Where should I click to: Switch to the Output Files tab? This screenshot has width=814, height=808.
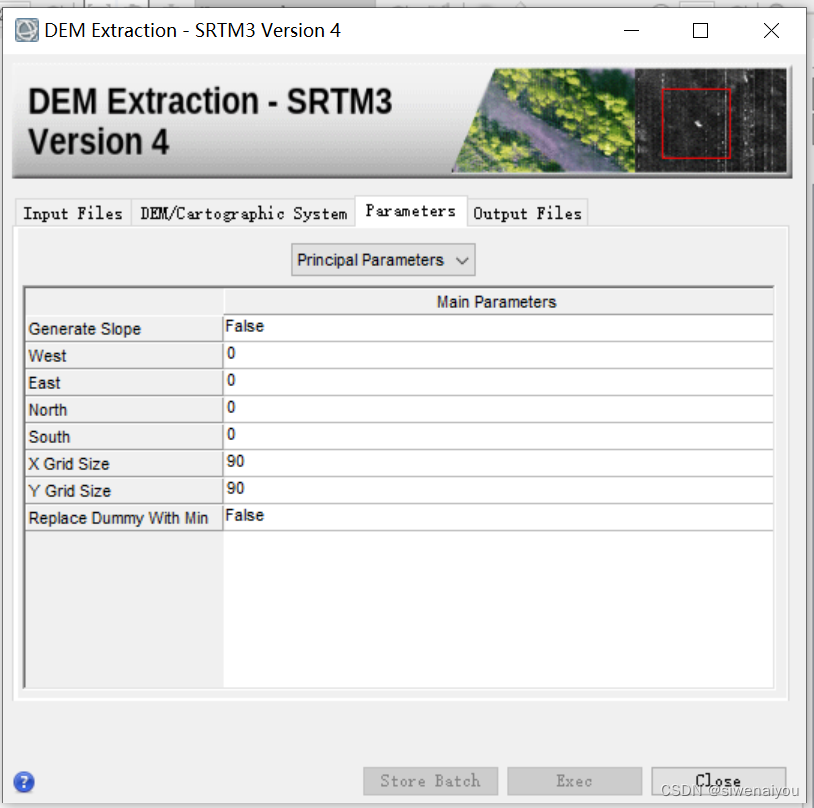pyautogui.click(x=527, y=212)
